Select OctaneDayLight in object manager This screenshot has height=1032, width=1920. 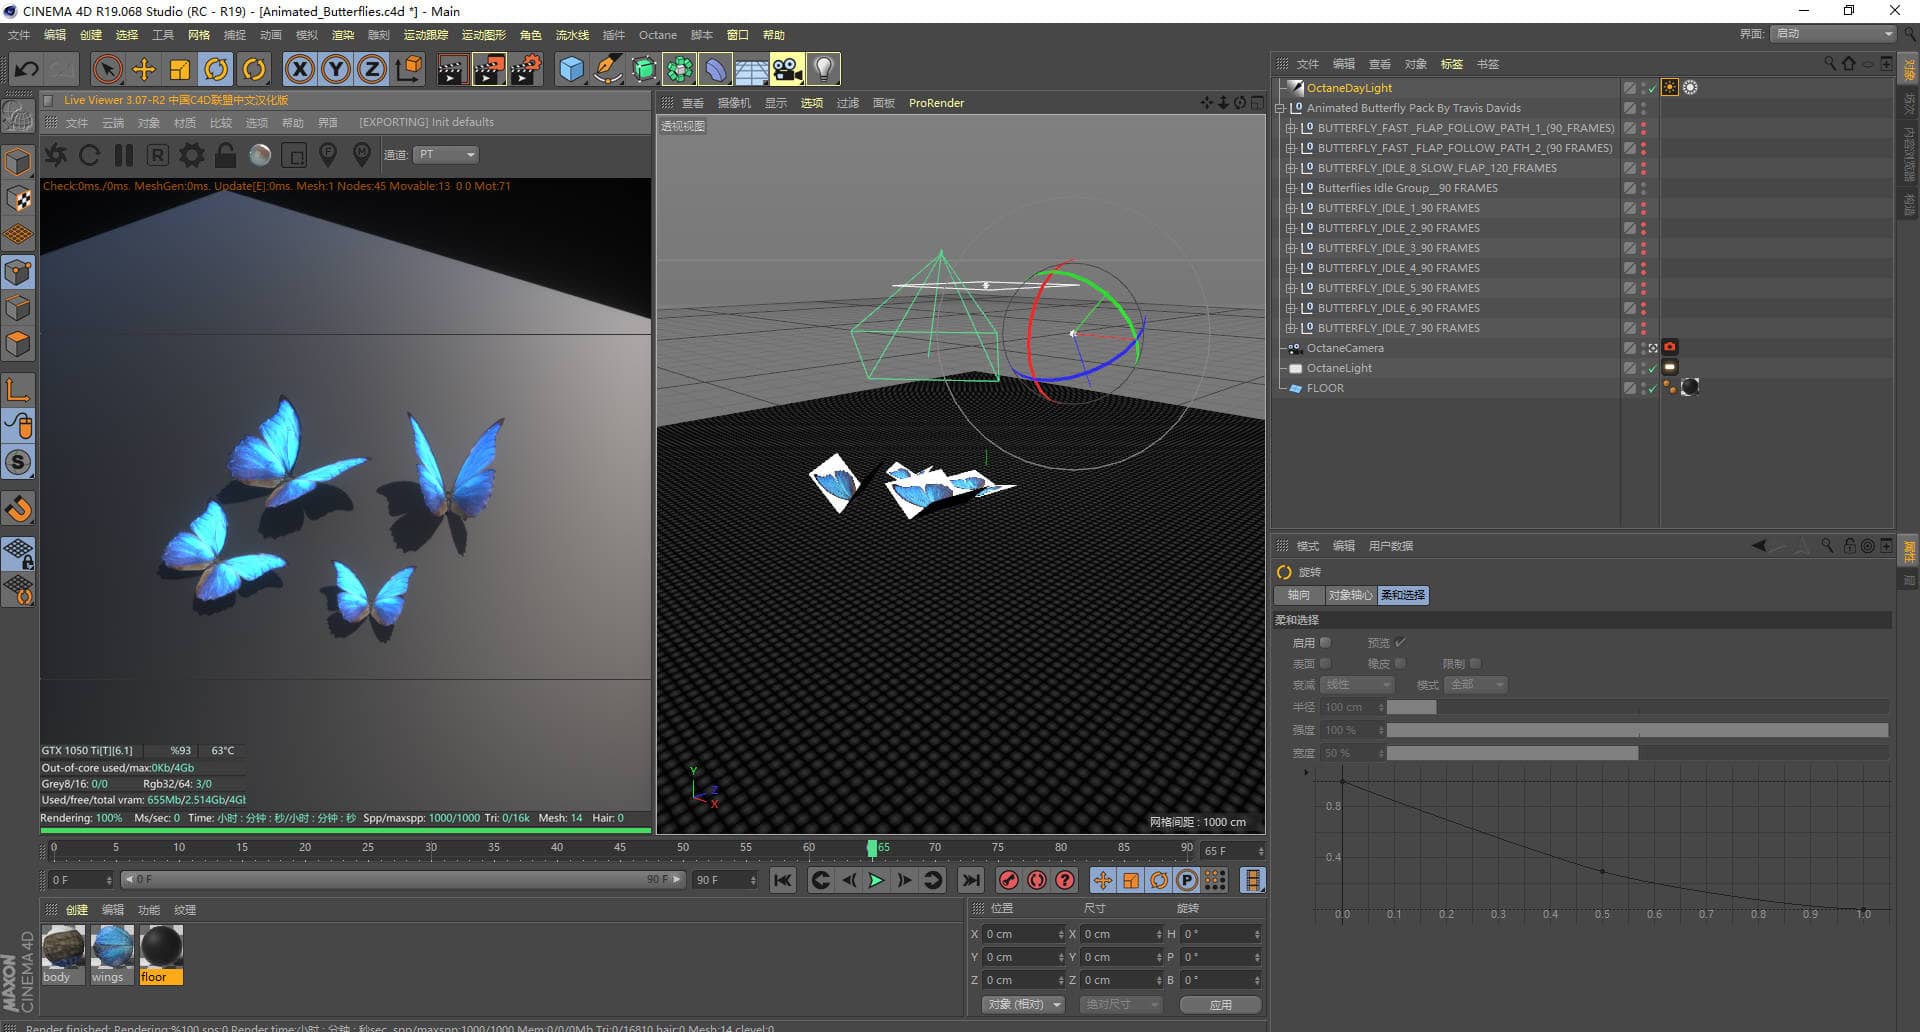(x=1349, y=88)
